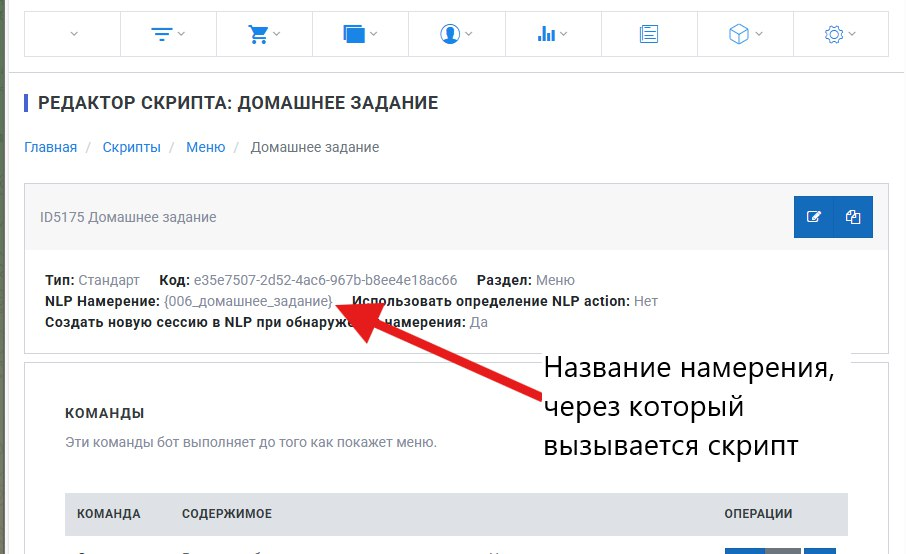The width and height of the screenshot is (906, 554).
Task: Open the settings gear icon
Action: point(834,34)
